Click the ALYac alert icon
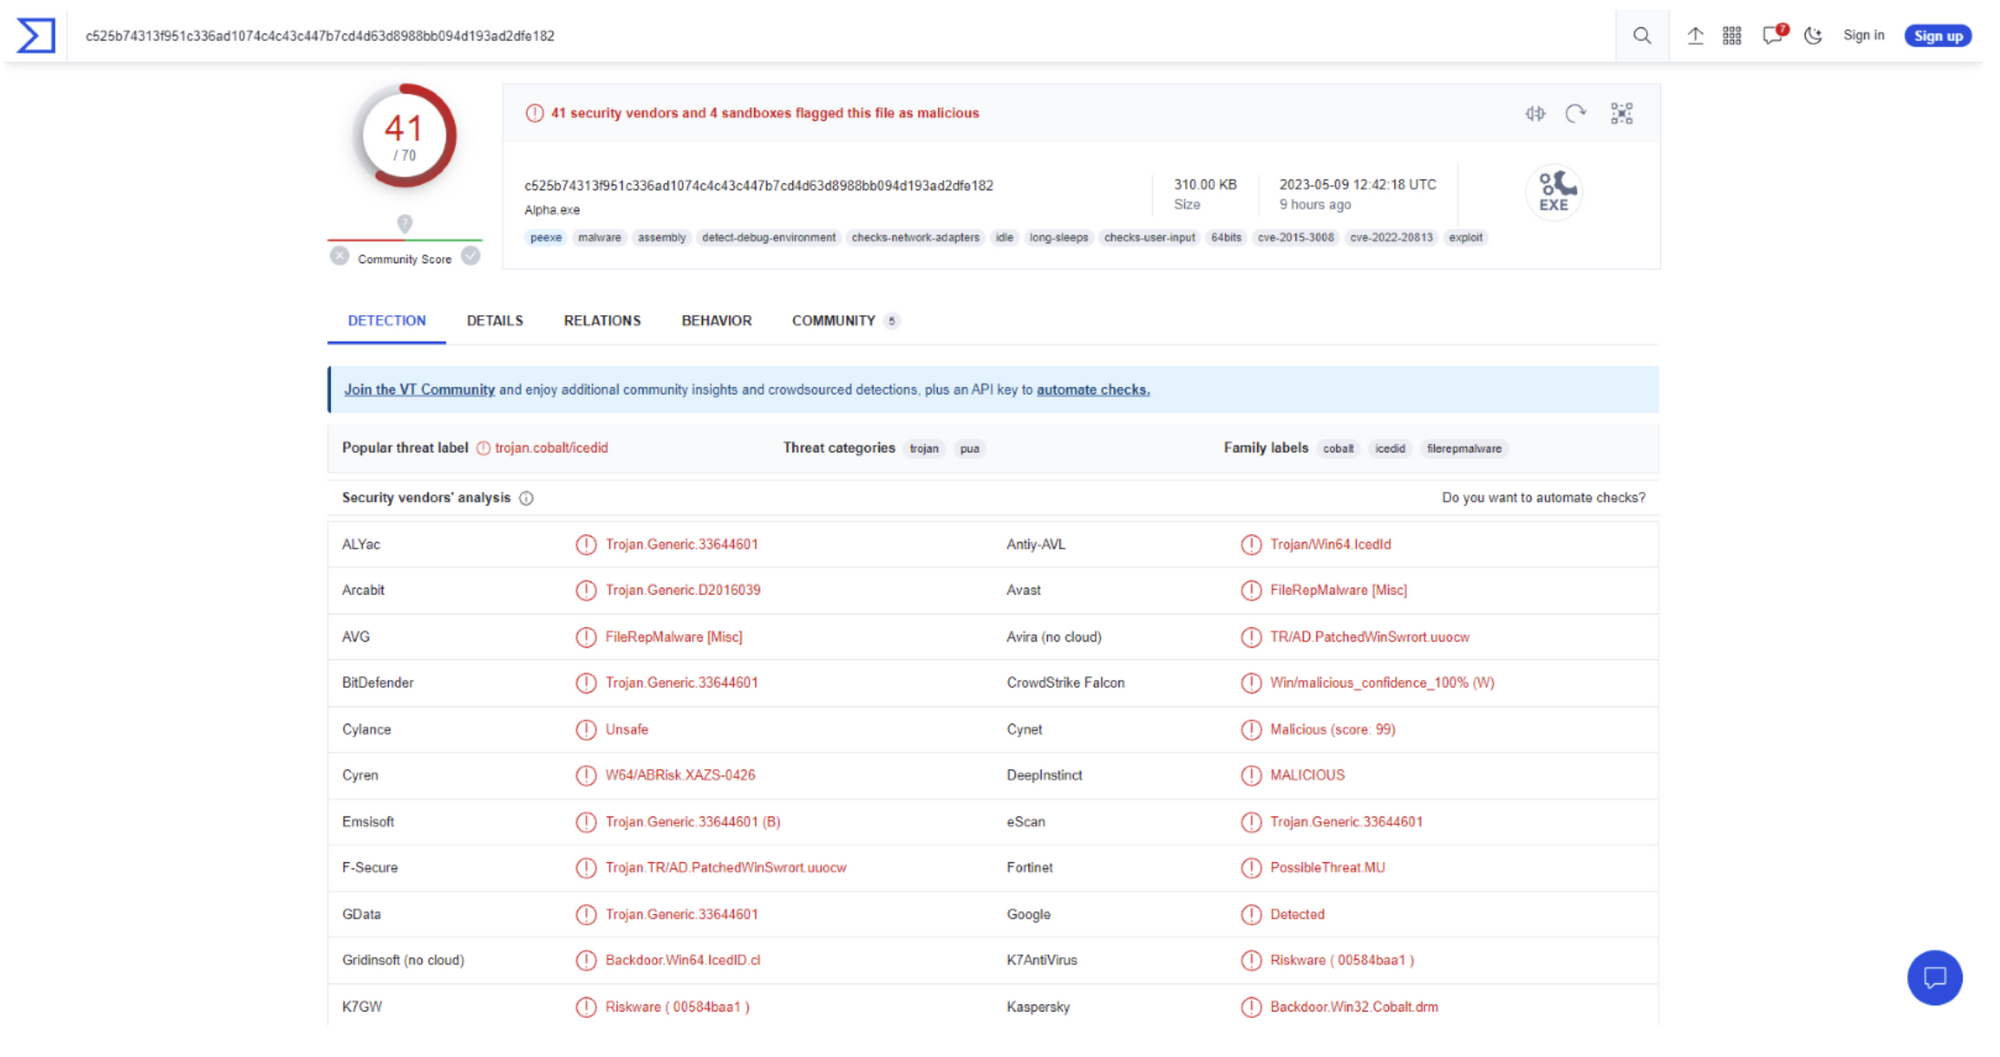Image resolution: width=2000 pixels, height=1057 pixels. pyautogui.click(x=586, y=545)
